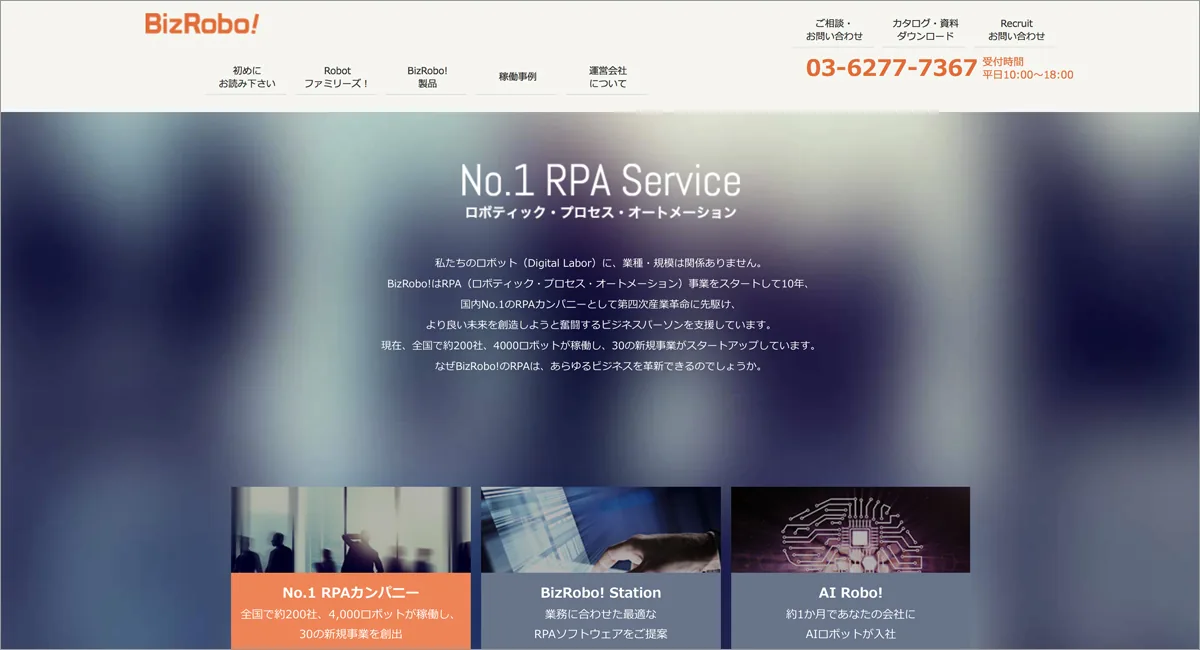Click the AI Robo! card title
The width and height of the screenshot is (1200, 650).
tap(850, 592)
